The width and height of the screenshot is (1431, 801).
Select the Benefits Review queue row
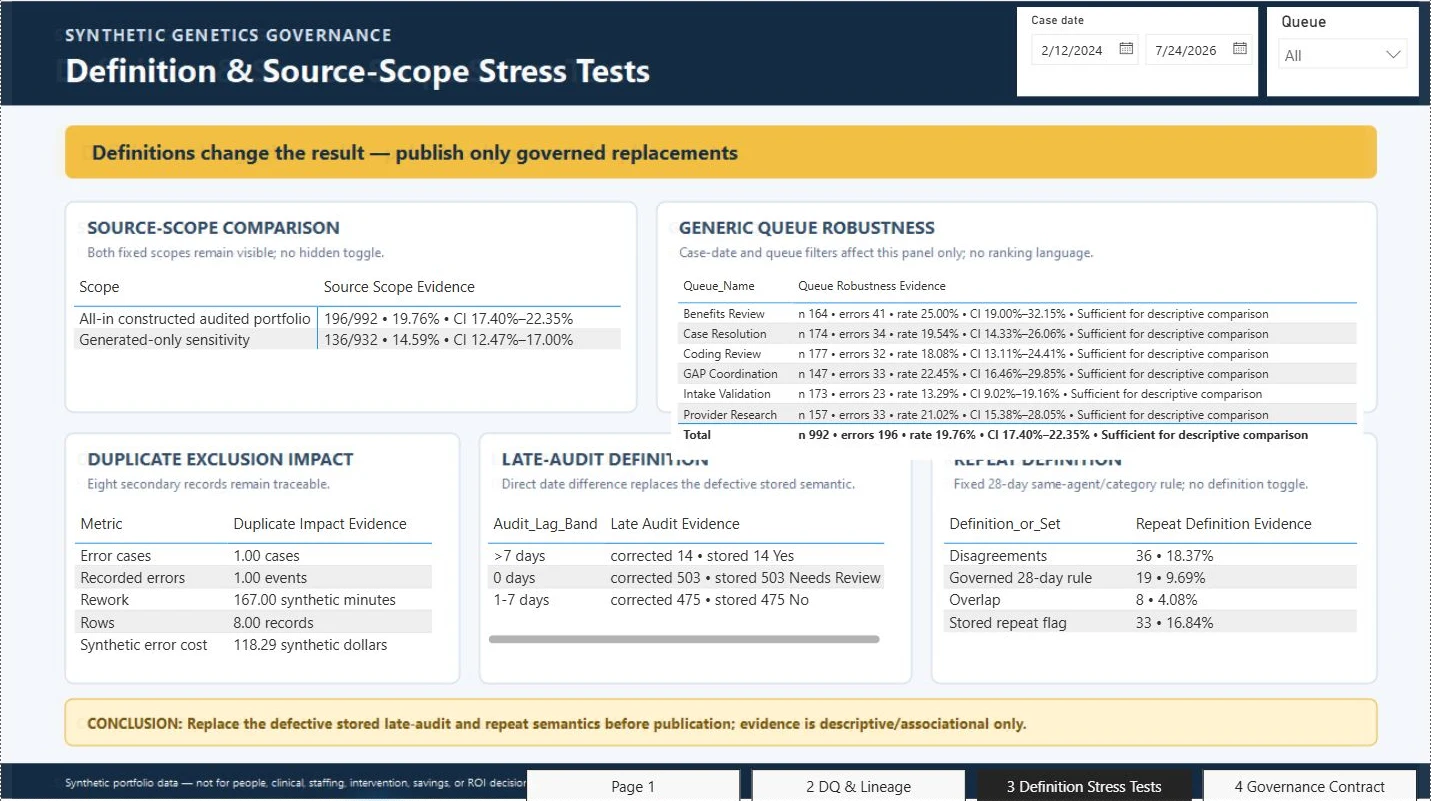tap(1018, 314)
